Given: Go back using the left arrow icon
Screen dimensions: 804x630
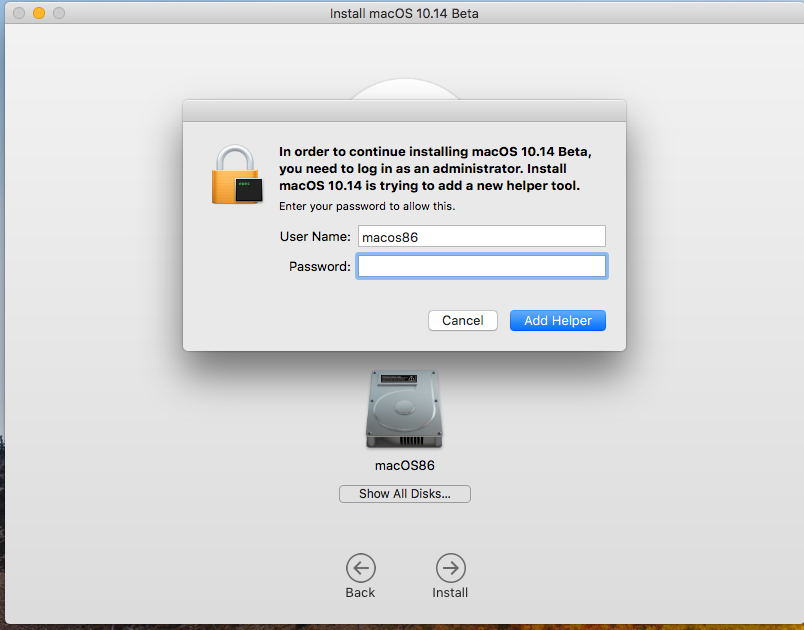Looking at the screenshot, I should click(360, 568).
